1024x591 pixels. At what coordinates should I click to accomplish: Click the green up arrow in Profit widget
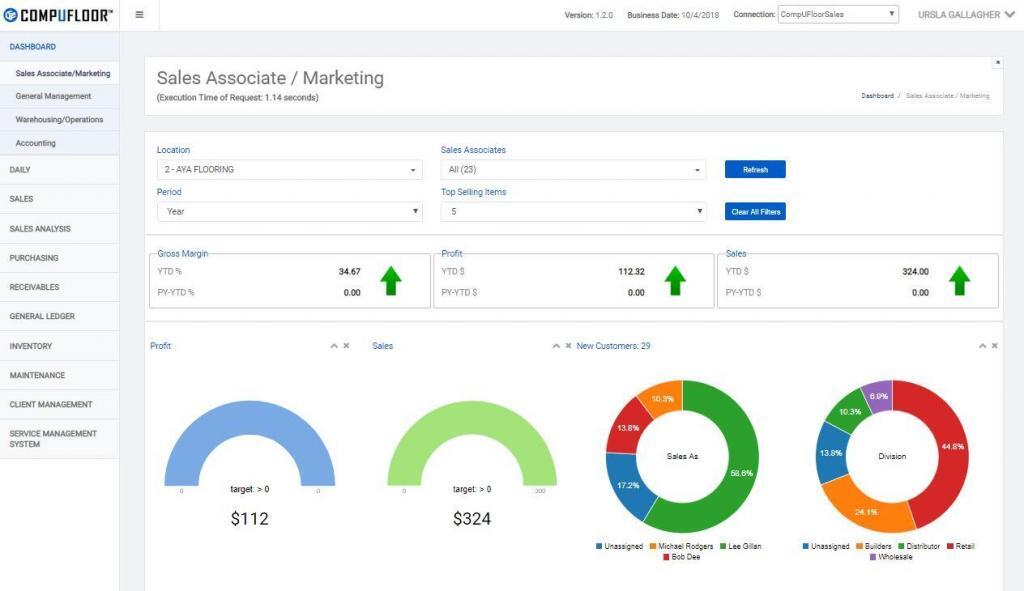tap(675, 281)
